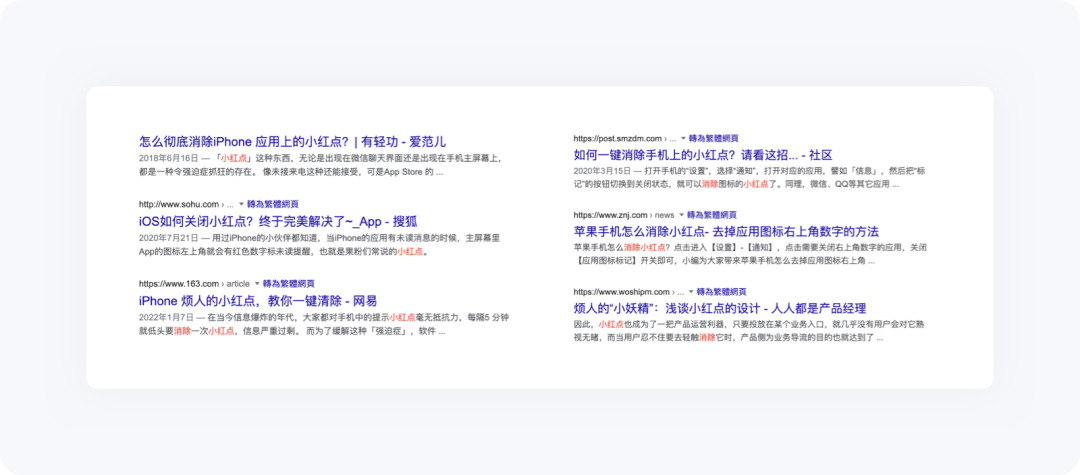The image size is (1080, 475).
Task: Expand dropdown arrow beside www.znj.com URL
Action: pos(681,215)
